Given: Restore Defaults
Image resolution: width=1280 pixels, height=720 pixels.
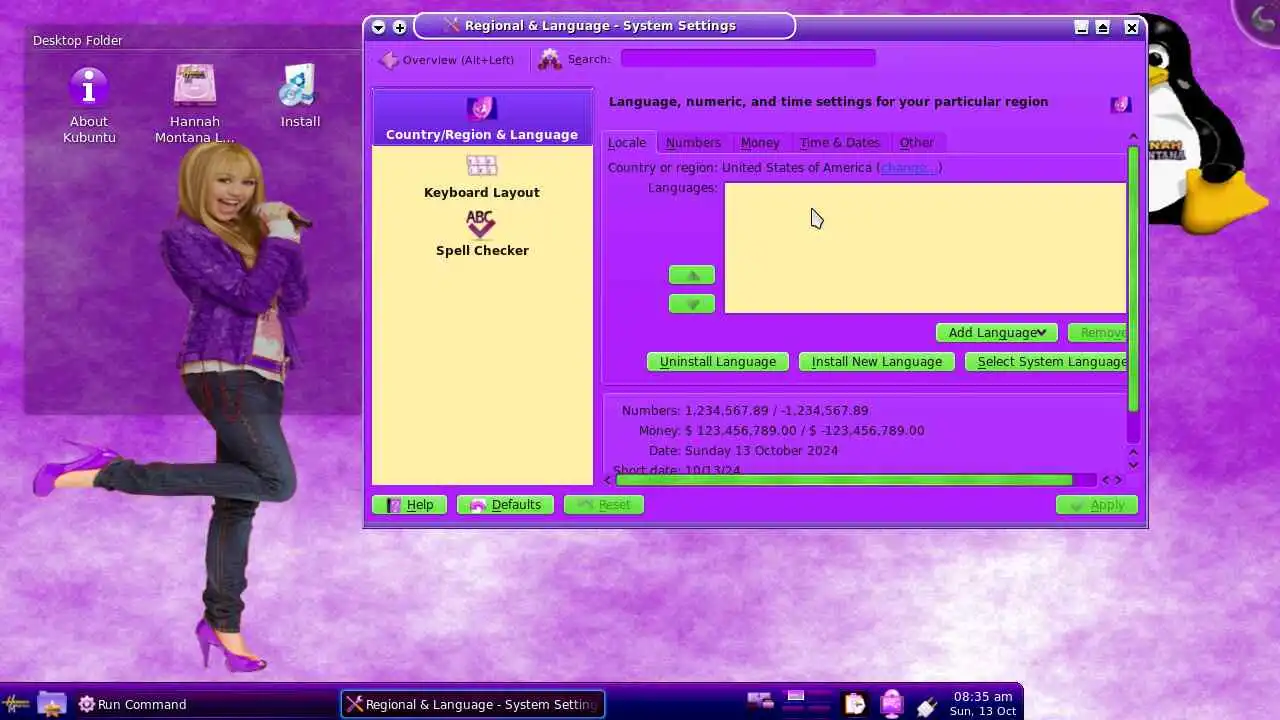Looking at the screenshot, I should pyautogui.click(x=505, y=505).
